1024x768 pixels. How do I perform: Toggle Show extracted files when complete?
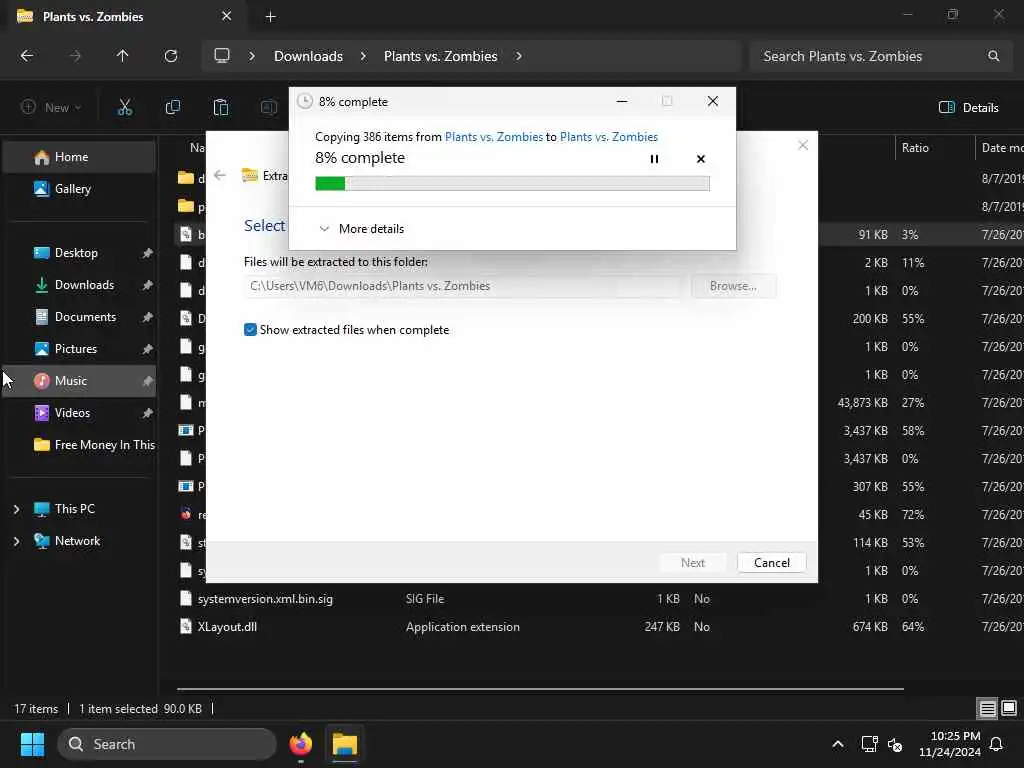click(250, 330)
